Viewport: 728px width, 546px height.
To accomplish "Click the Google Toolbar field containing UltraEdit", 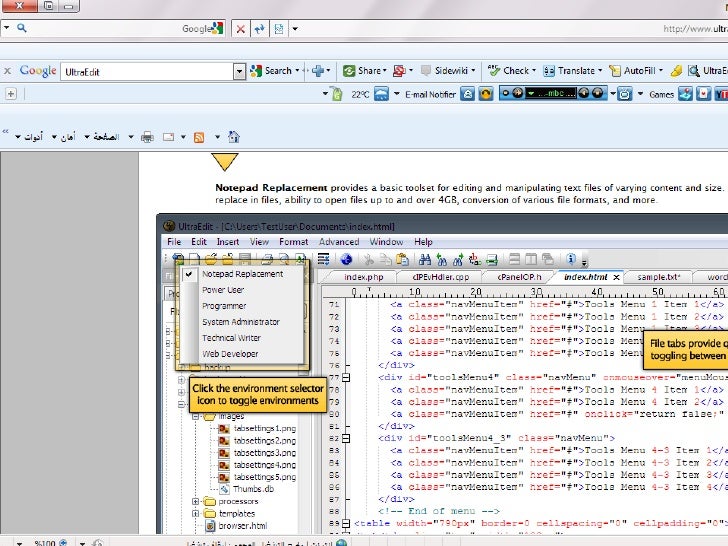I will pos(147,72).
